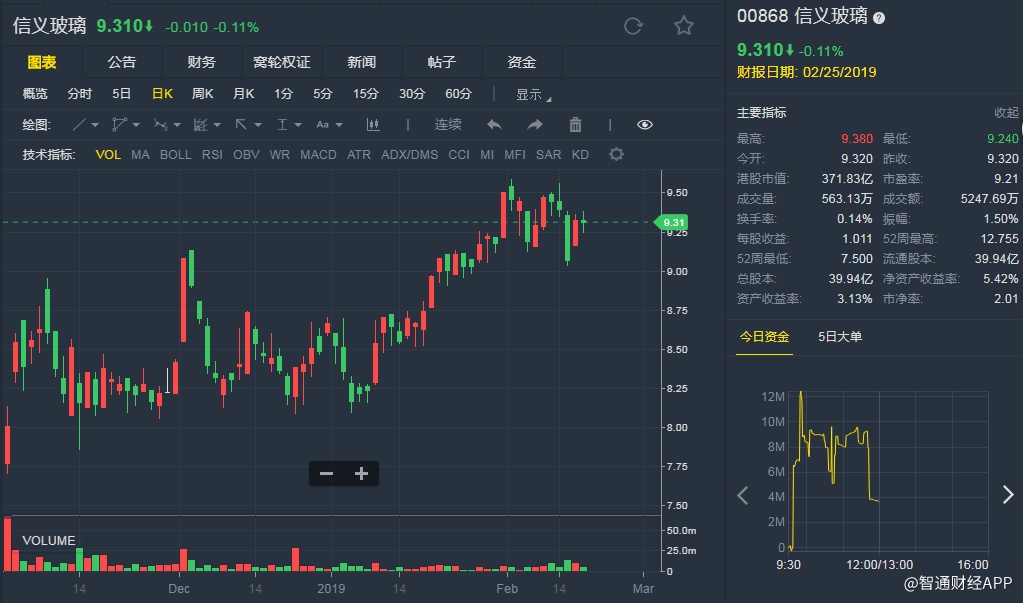Image resolution: width=1023 pixels, height=603 pixels.
Task: Enable the MACD technical indicator
Action: point(318,155)
